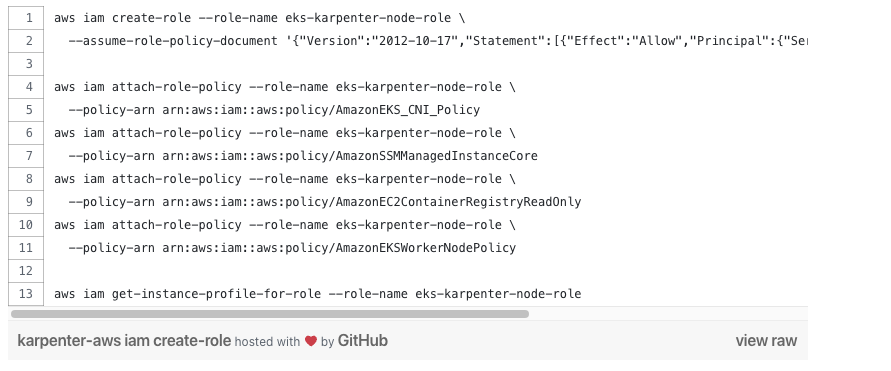This screenshot has height=371, width=891.
Task: Select line number 5
Action: [x=26, y=110]
